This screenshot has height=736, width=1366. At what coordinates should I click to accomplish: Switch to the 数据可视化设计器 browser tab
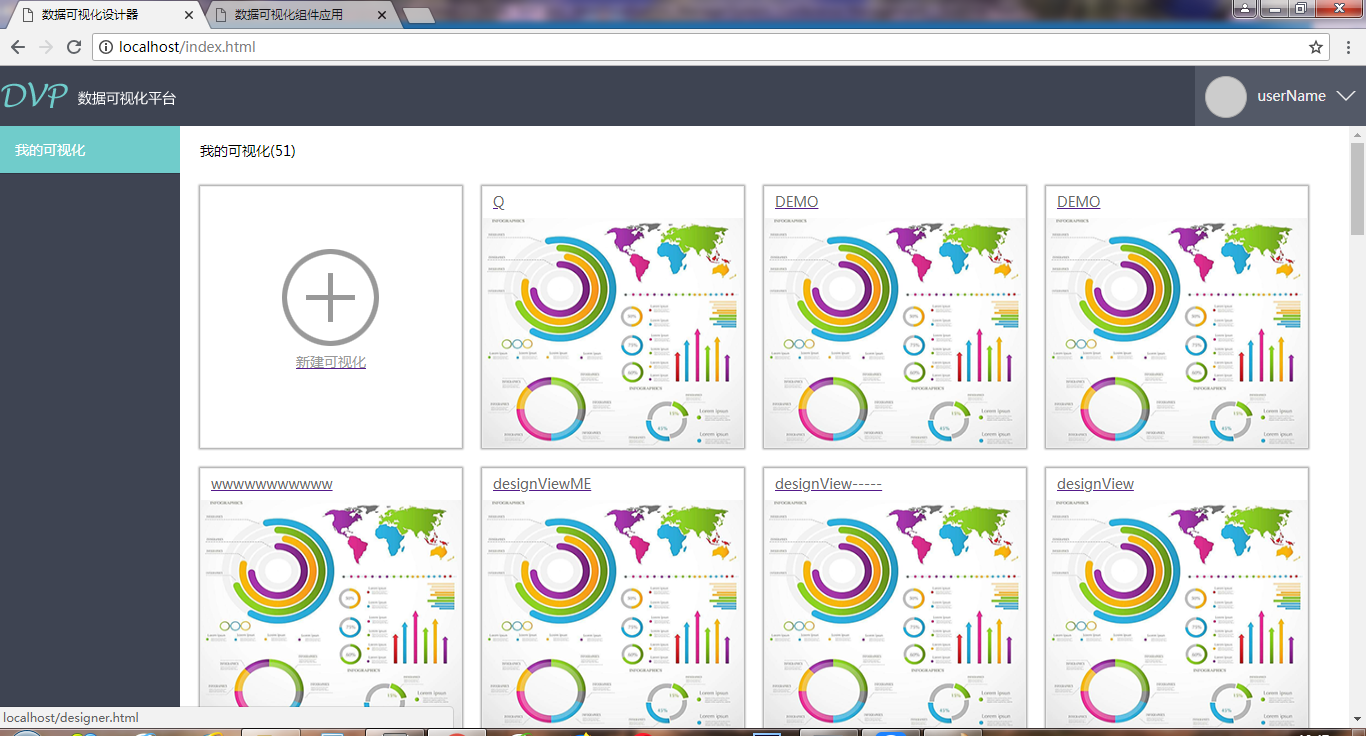(x=104, y=15)
